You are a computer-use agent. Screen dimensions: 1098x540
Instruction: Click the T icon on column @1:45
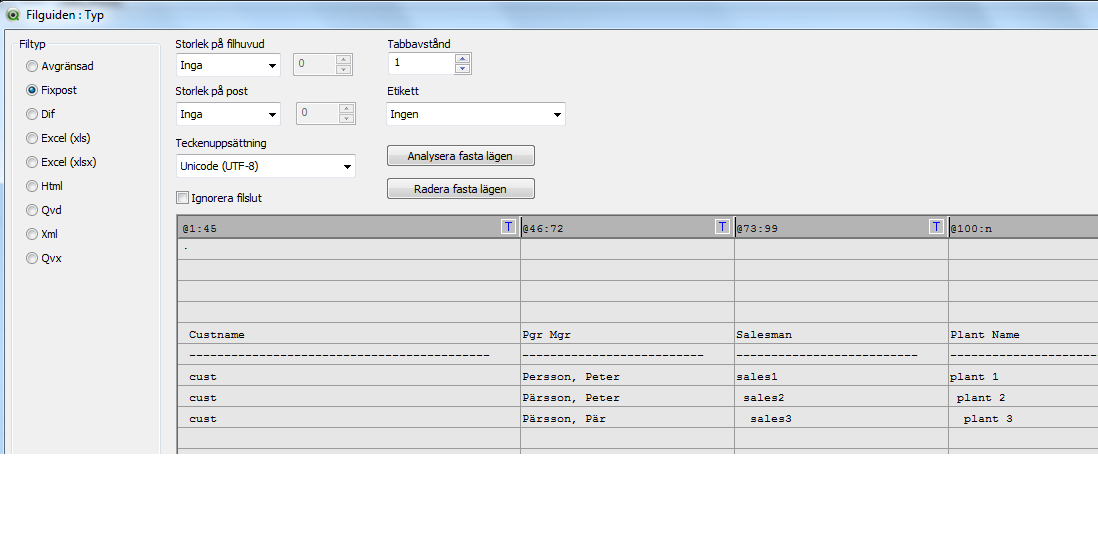(508, 227)
